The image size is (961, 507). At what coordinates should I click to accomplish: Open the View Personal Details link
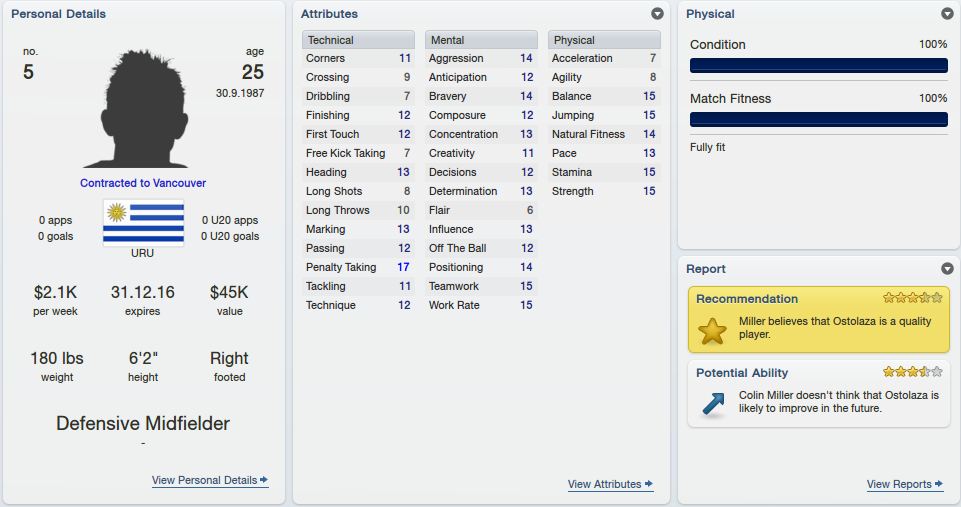click(210, 480)
